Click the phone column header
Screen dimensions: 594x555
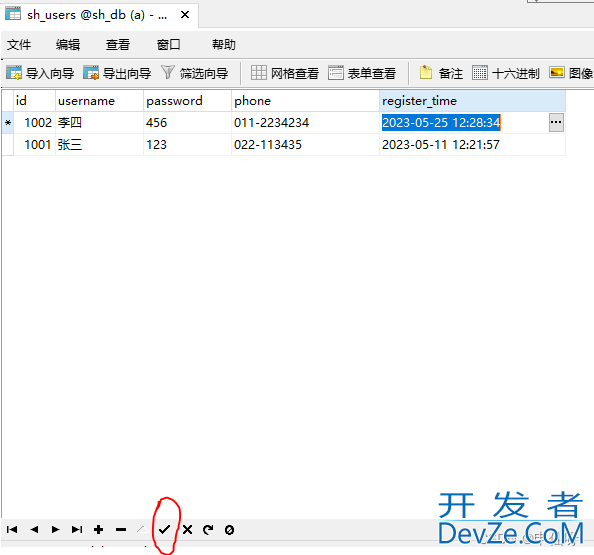pos(305,101)
